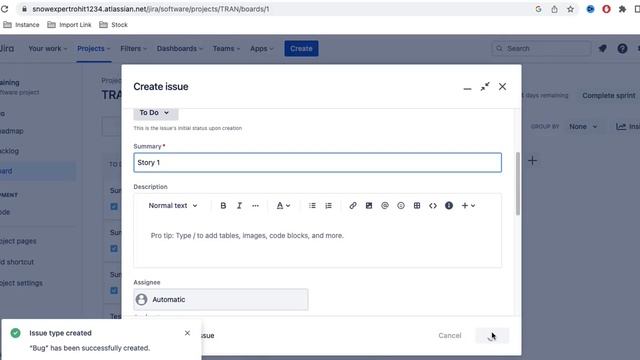Image resolution: width=640 pixels, height=360 pixels.
Task: Open the Automatic assignee dropdown
Action: click(x=221, y=300)
